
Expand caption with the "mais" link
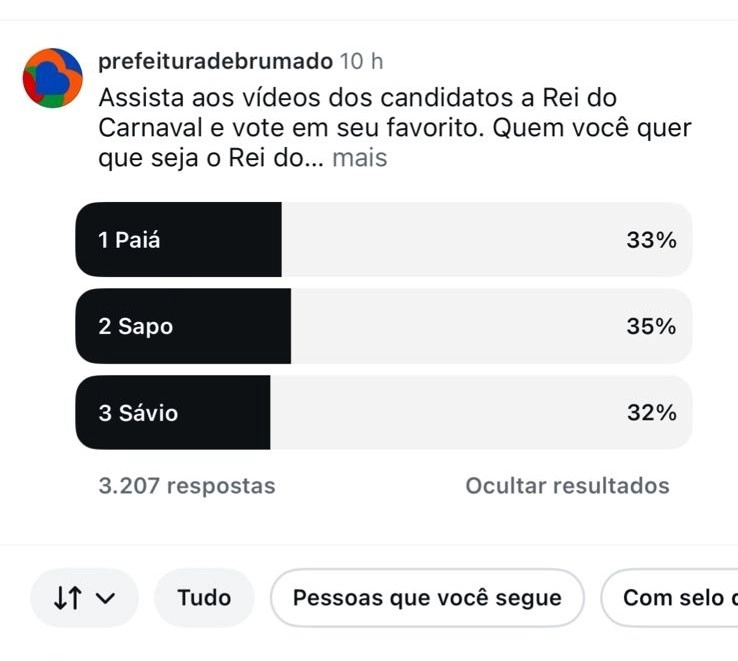click(359, 158)
